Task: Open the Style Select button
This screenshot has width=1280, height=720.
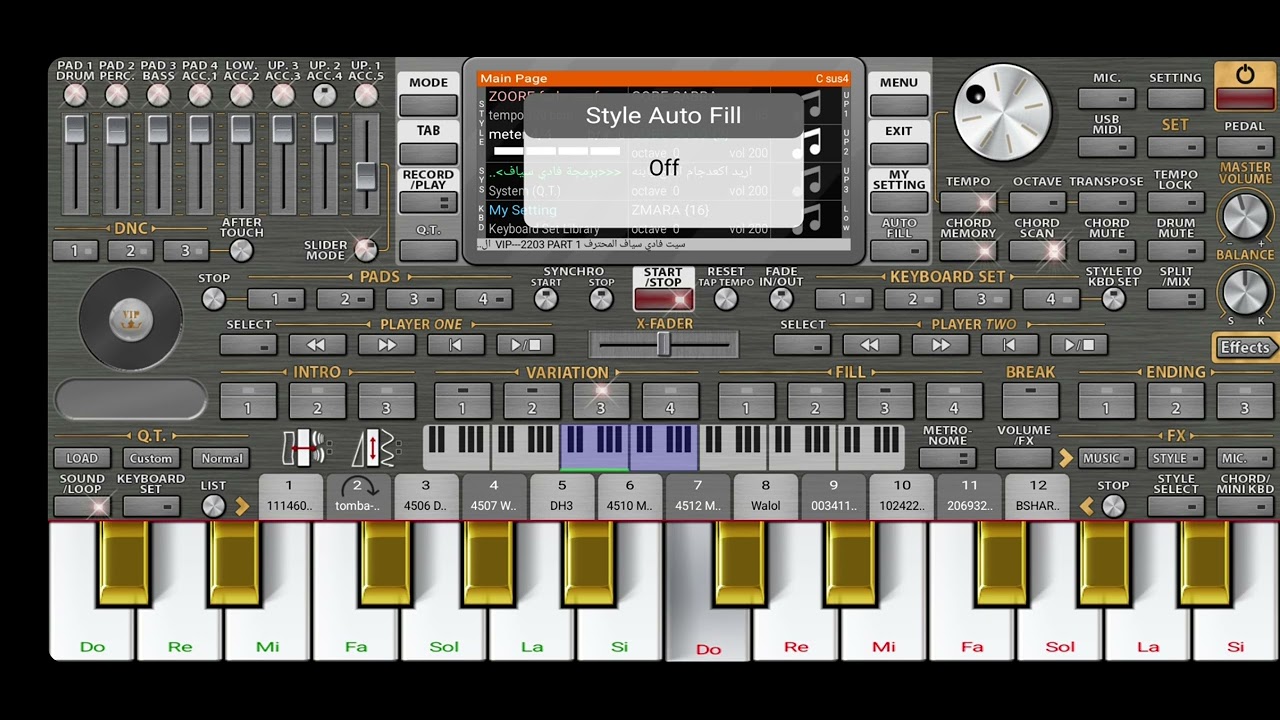Action: [x=1176, y=507]
